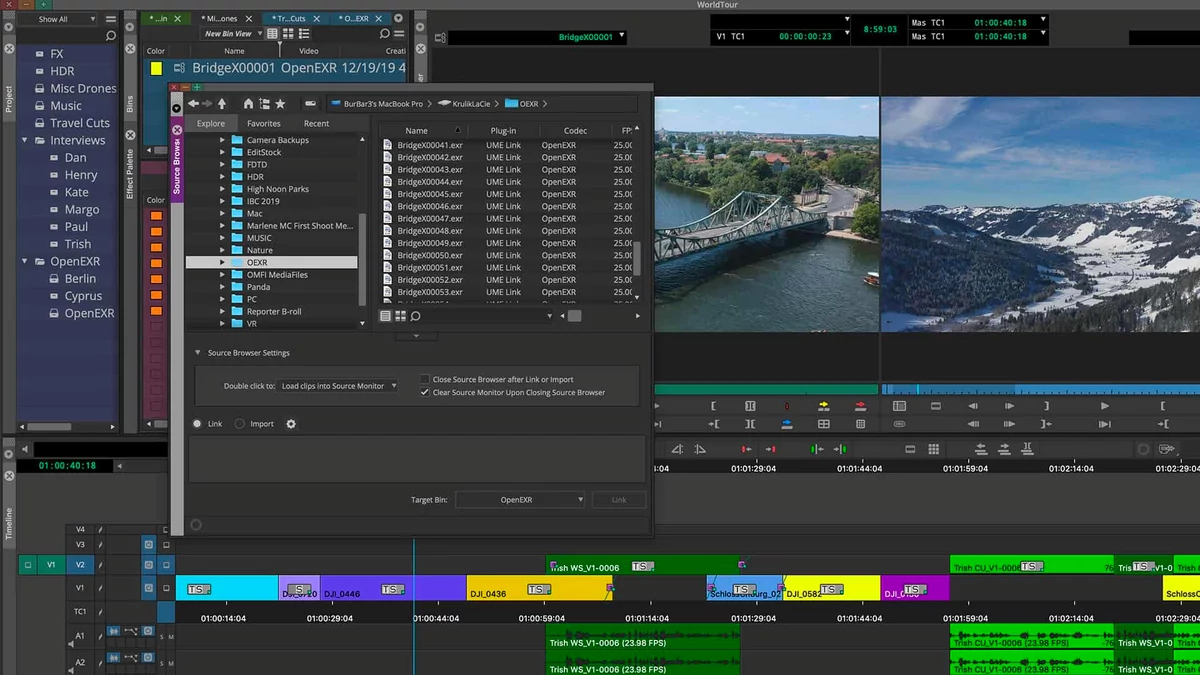Viewport: 1200px width, 675px height.
Task: Open the New Bin View dropdown
Action: click(233, 33)
